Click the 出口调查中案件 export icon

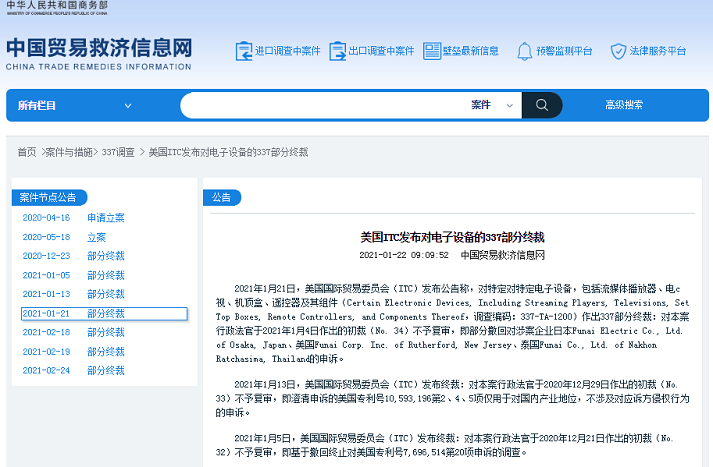point(337,51)
